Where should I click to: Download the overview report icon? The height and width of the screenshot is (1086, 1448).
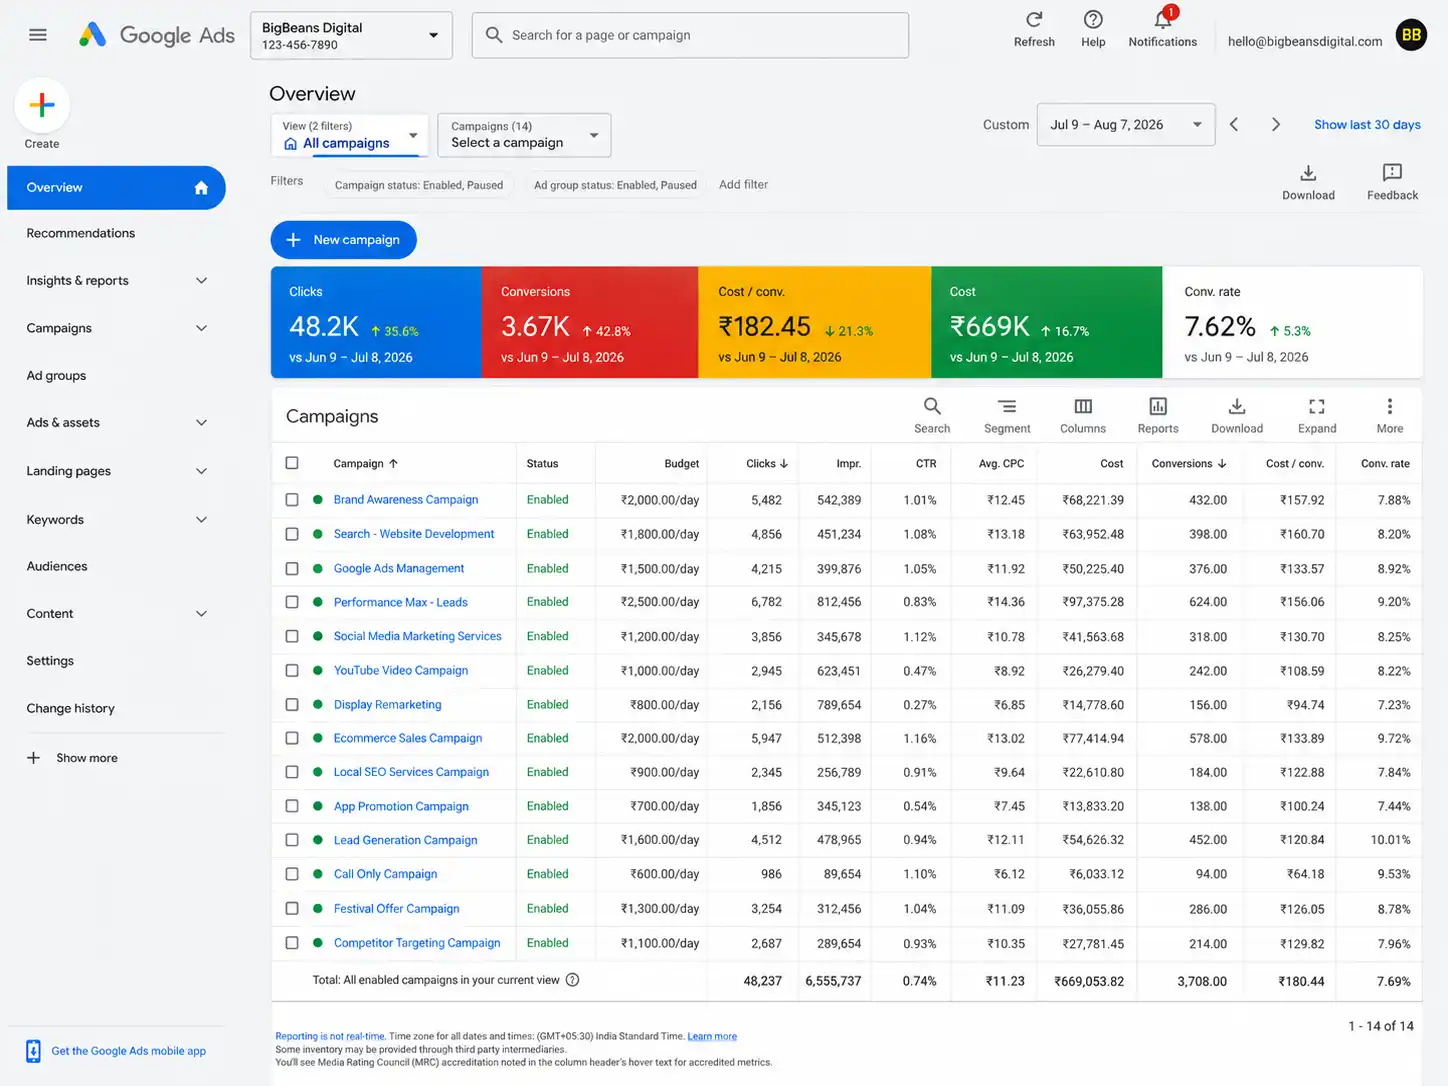(1308, 173)
